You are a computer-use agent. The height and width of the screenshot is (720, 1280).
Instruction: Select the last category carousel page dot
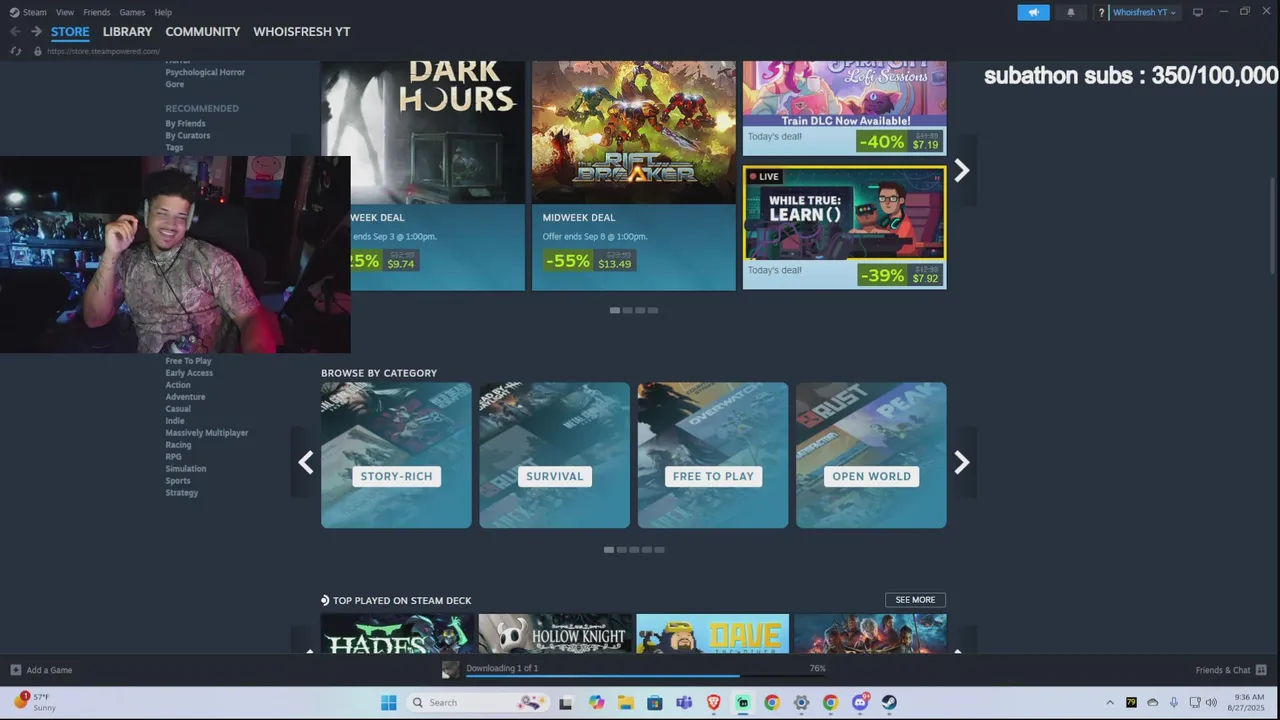pyautogui.click(x=659, y=549)
